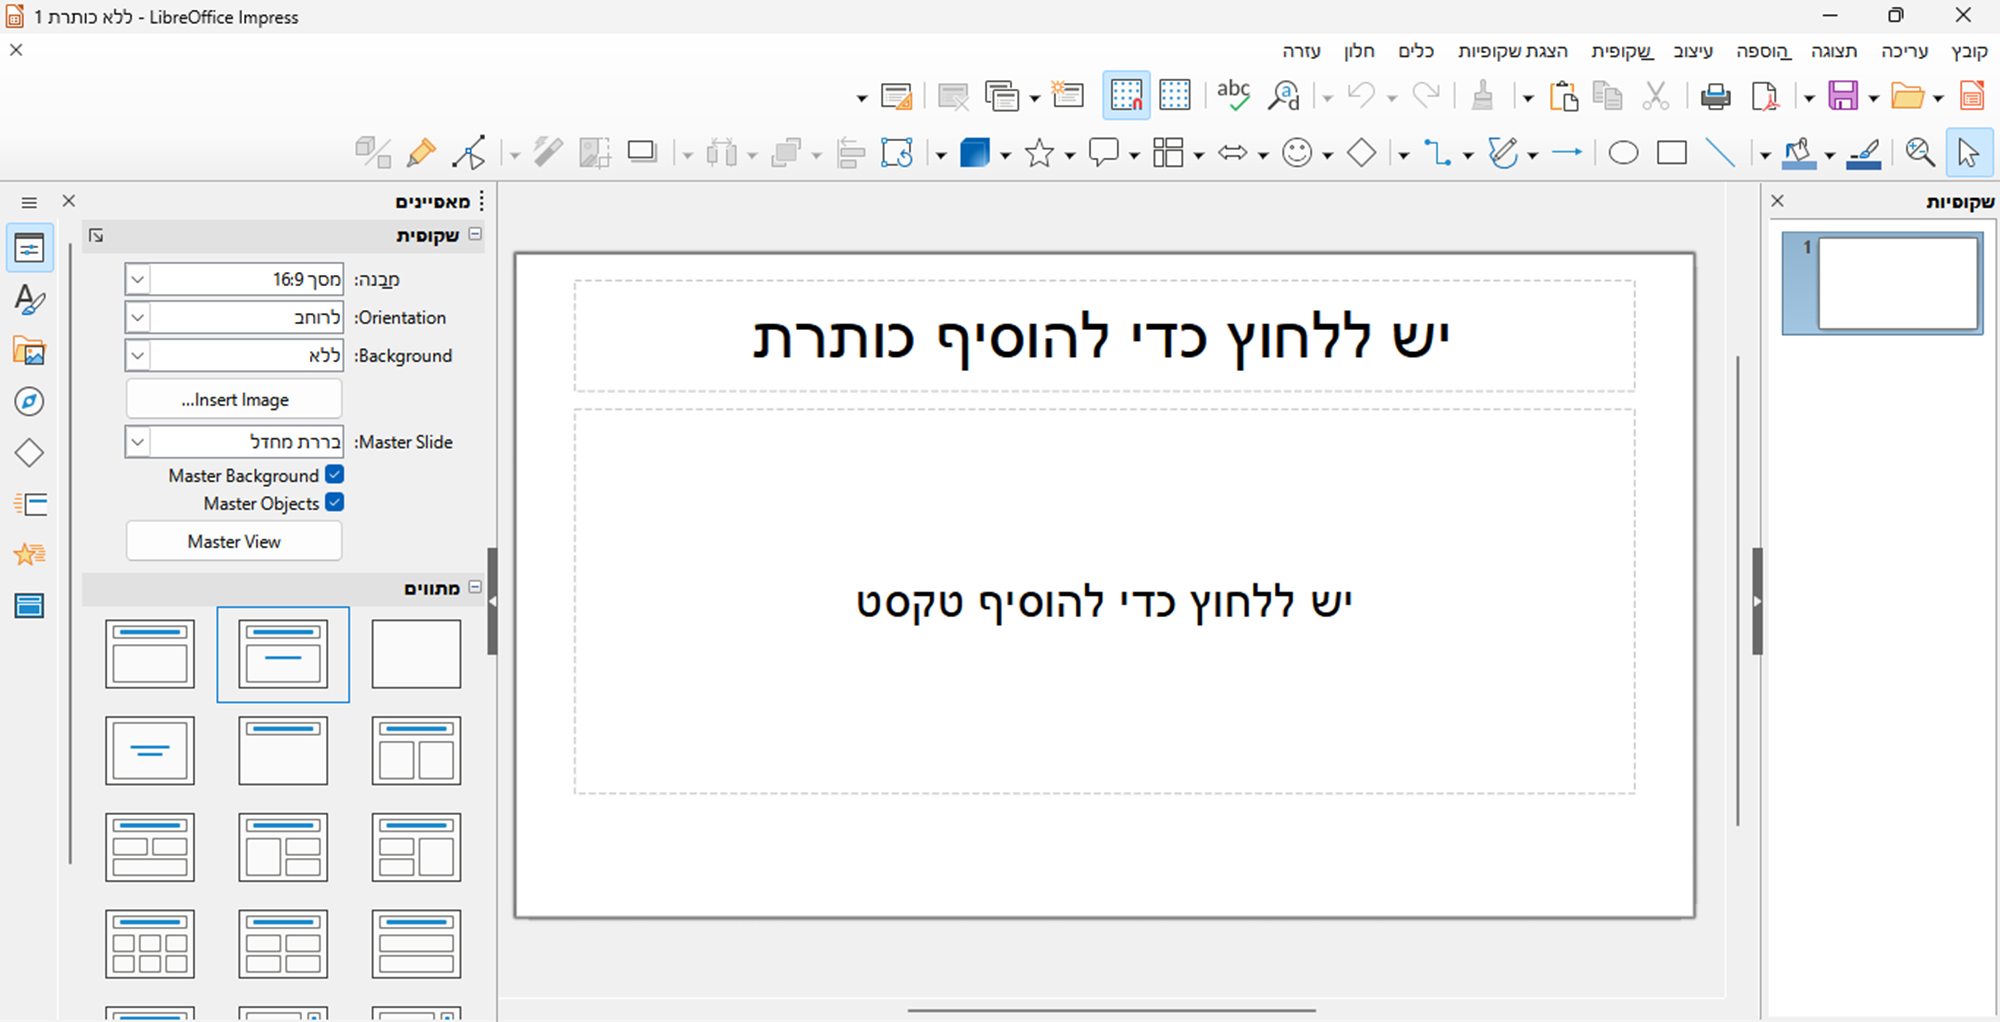This screenshot has height=1022, width=2000.
Task: Select the Zoom and Pan magnifier tool
Action: (1919, 152)
